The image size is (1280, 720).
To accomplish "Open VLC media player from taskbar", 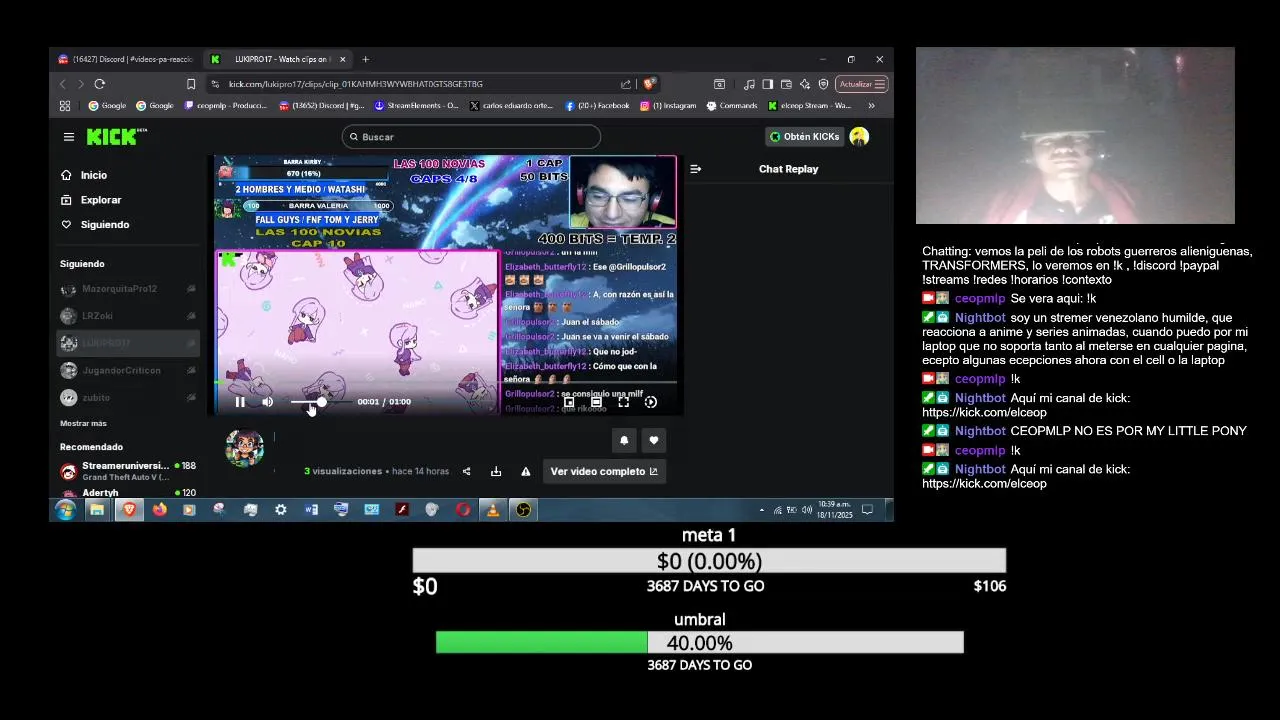I will (x=492, y=510).
